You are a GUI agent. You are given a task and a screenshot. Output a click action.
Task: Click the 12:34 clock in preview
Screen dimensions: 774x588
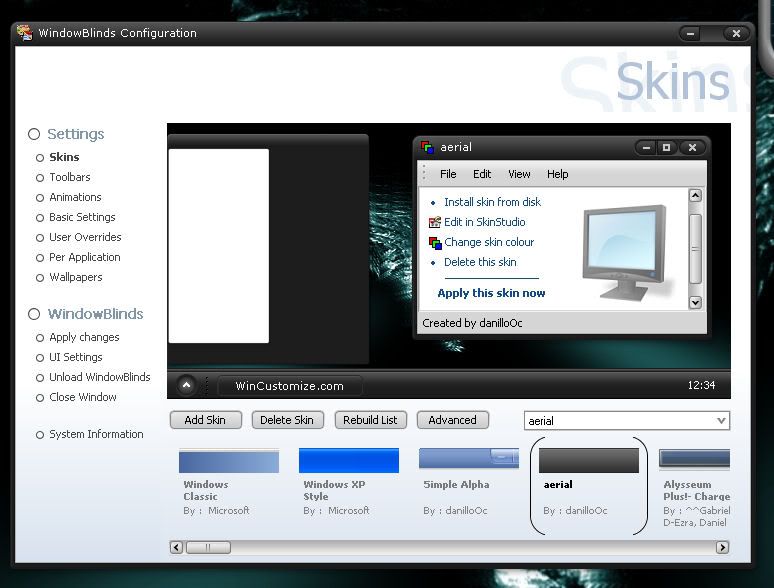tap(701, 385)
